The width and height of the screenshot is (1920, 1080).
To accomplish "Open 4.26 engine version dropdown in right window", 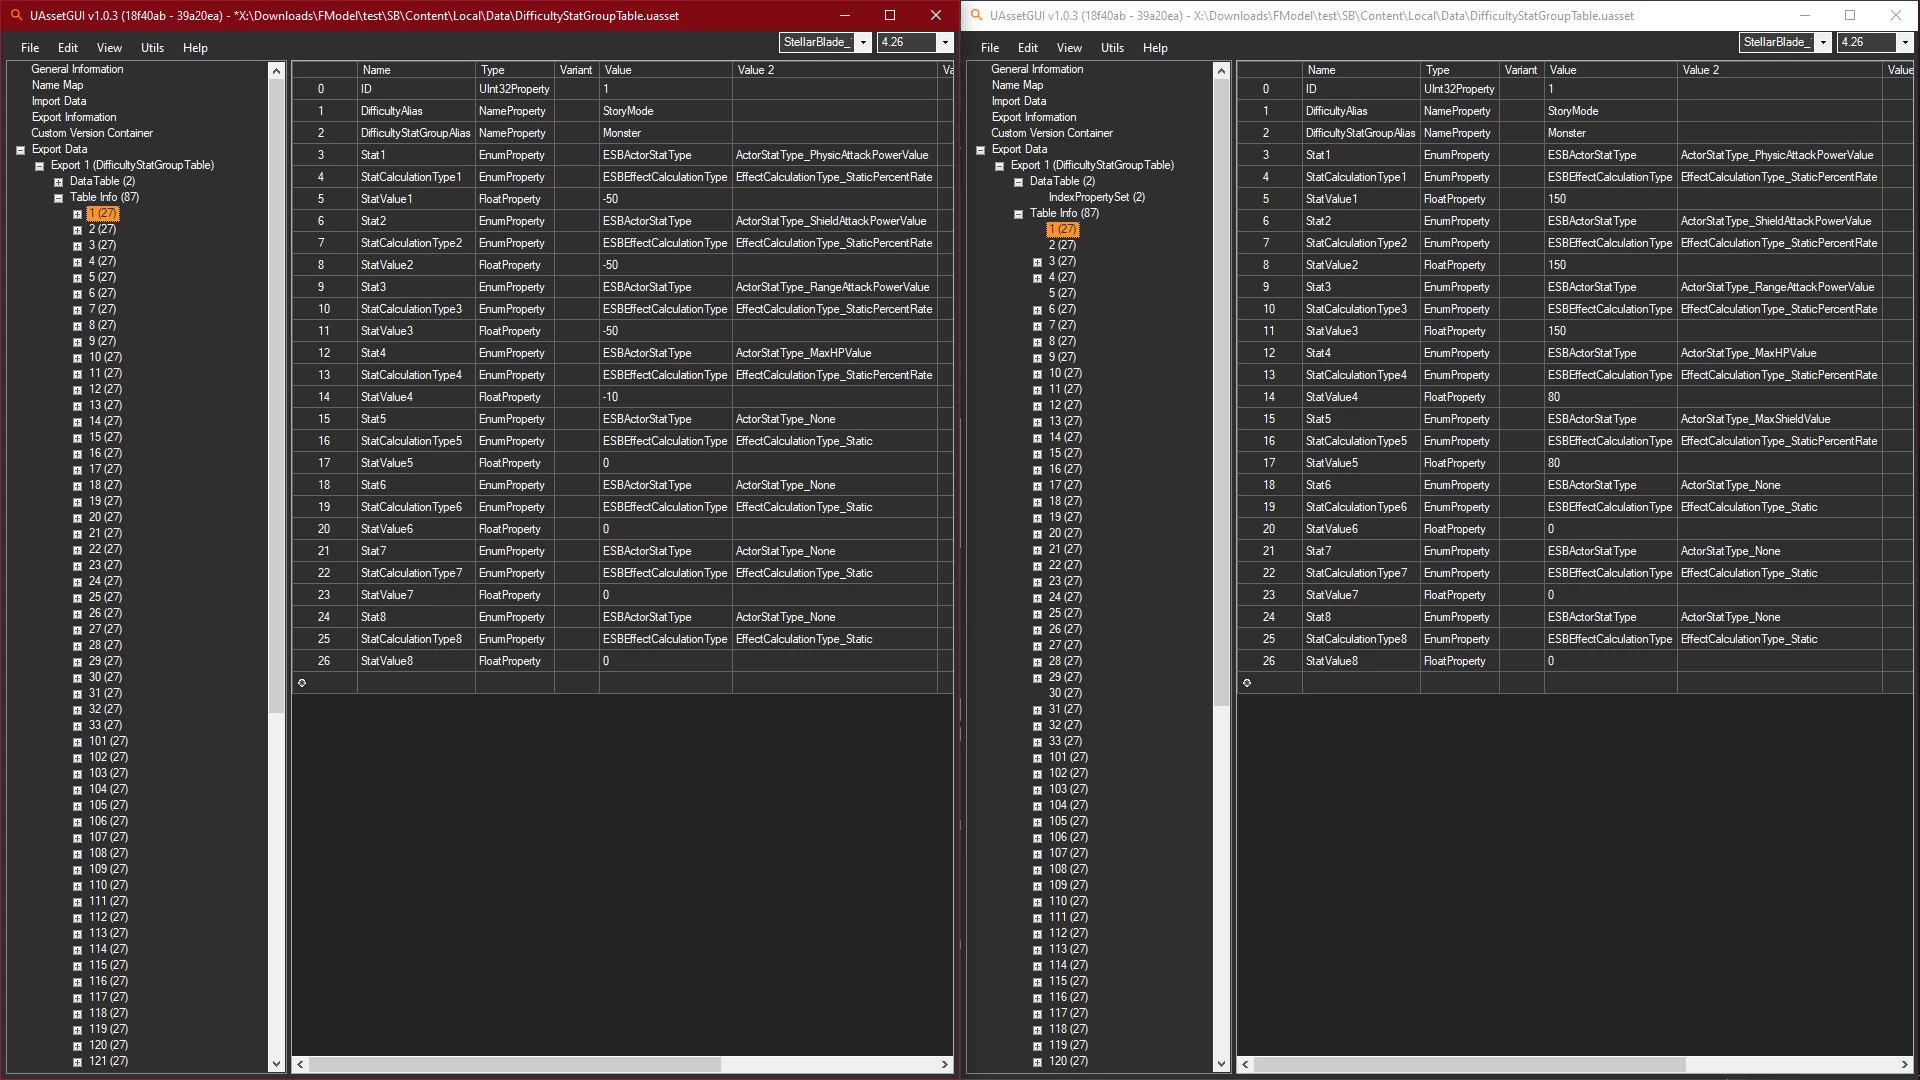I will pyautogui.click(x=1904, y=42).
